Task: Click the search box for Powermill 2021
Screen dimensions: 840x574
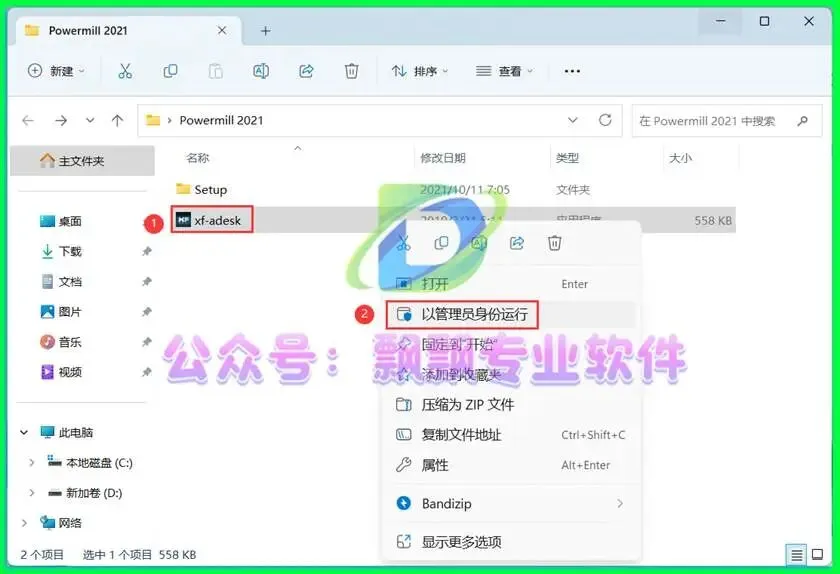Action: point(727,121)
